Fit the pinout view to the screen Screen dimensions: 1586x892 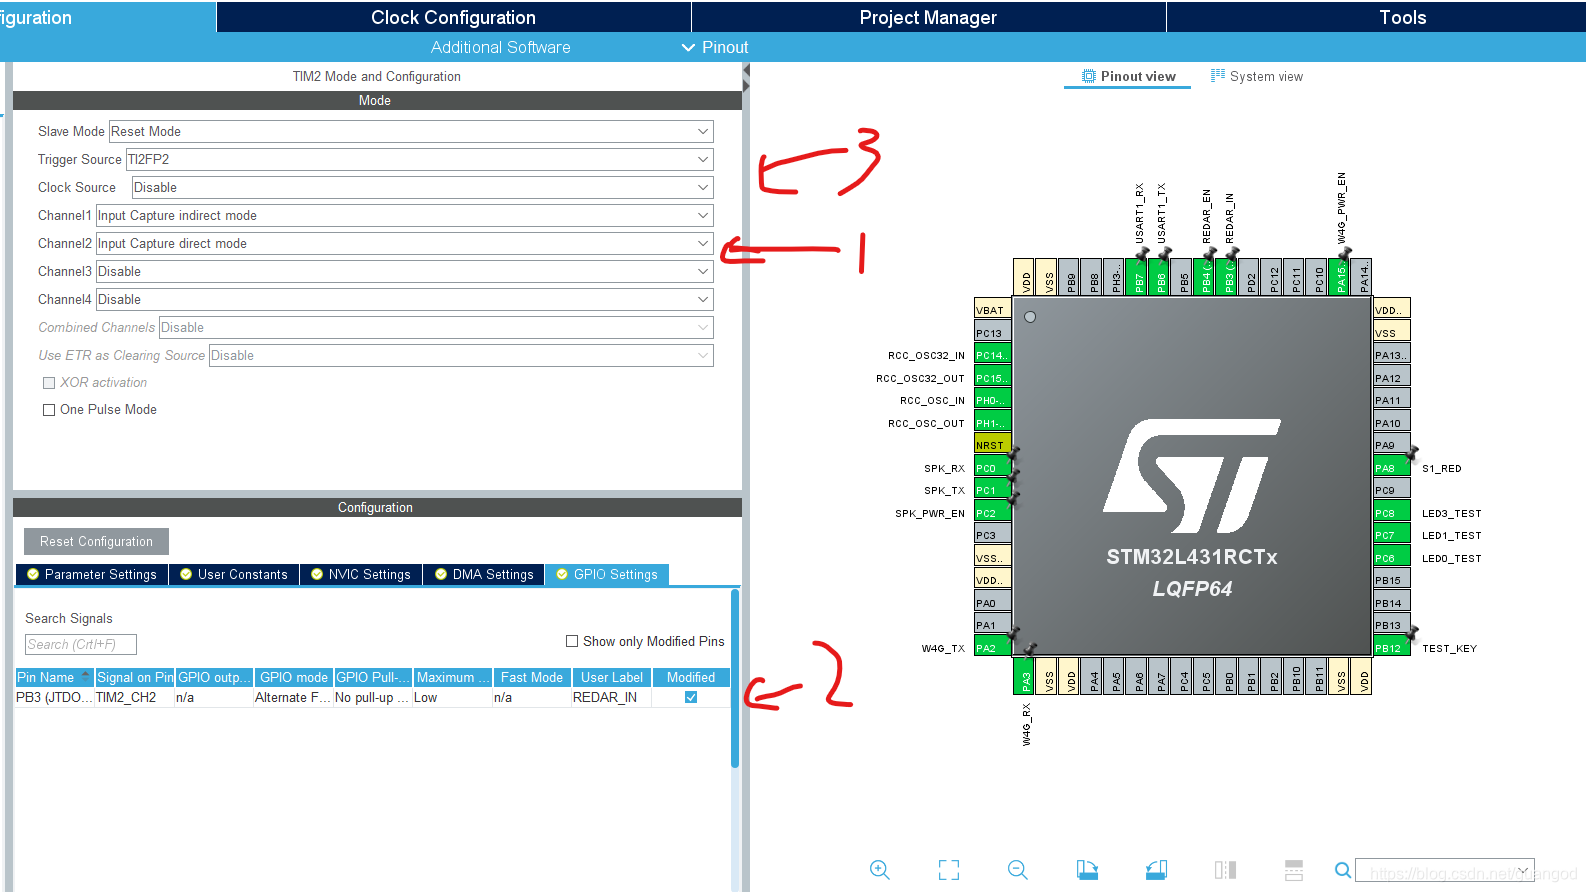point(949,870)
